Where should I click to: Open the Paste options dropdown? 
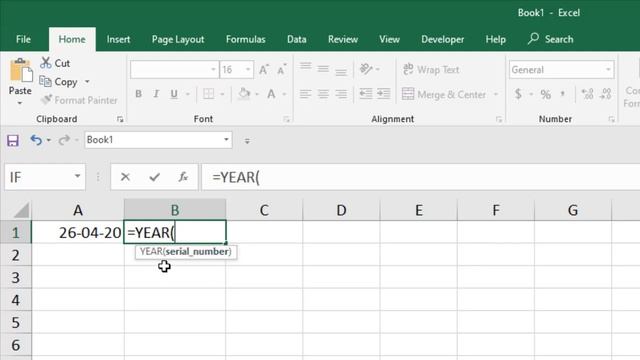(20, 104)
